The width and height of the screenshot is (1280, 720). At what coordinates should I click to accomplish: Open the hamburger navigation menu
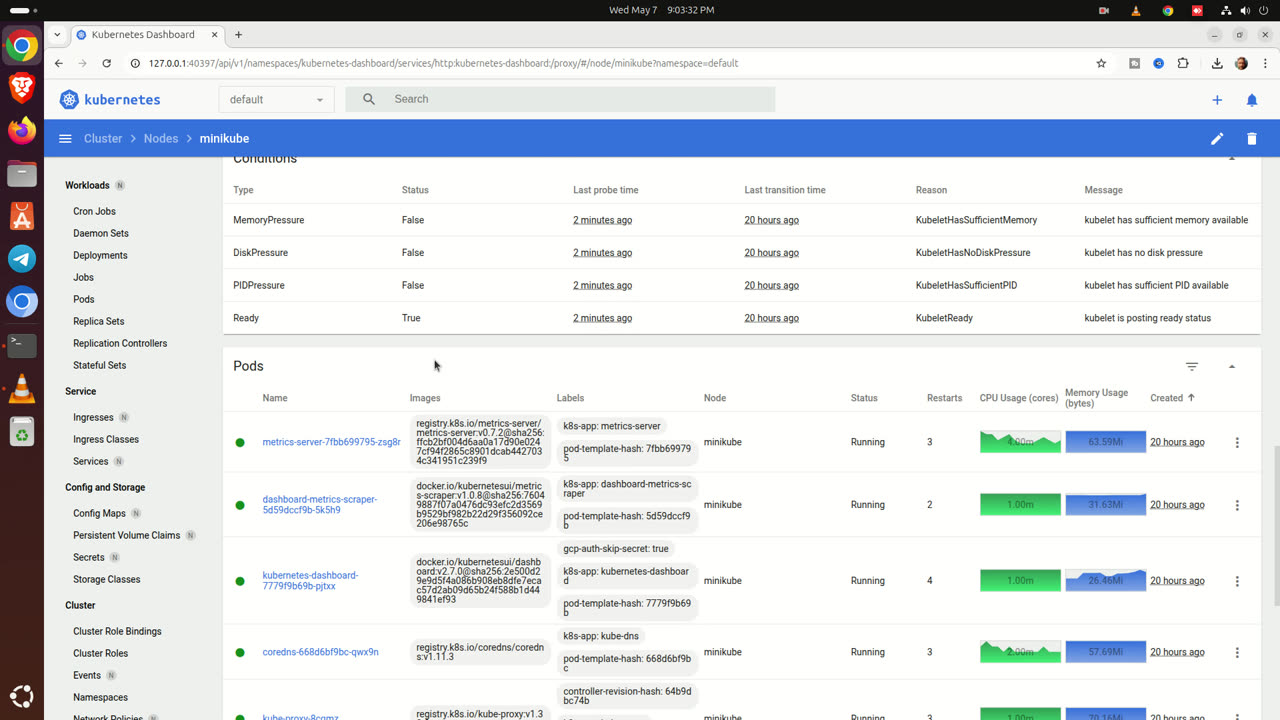click(65, 139)
